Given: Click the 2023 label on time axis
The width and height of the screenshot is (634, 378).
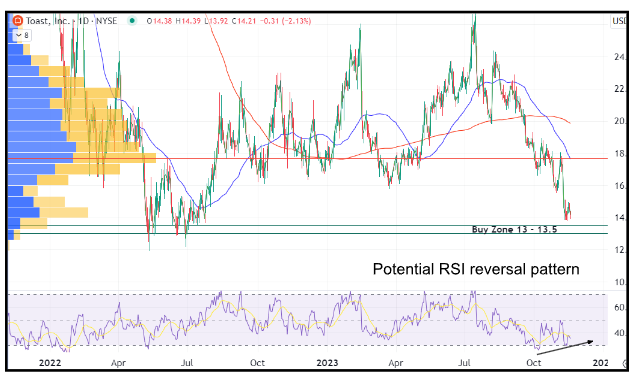Looking at the screenshot, I should click(327, 363).
